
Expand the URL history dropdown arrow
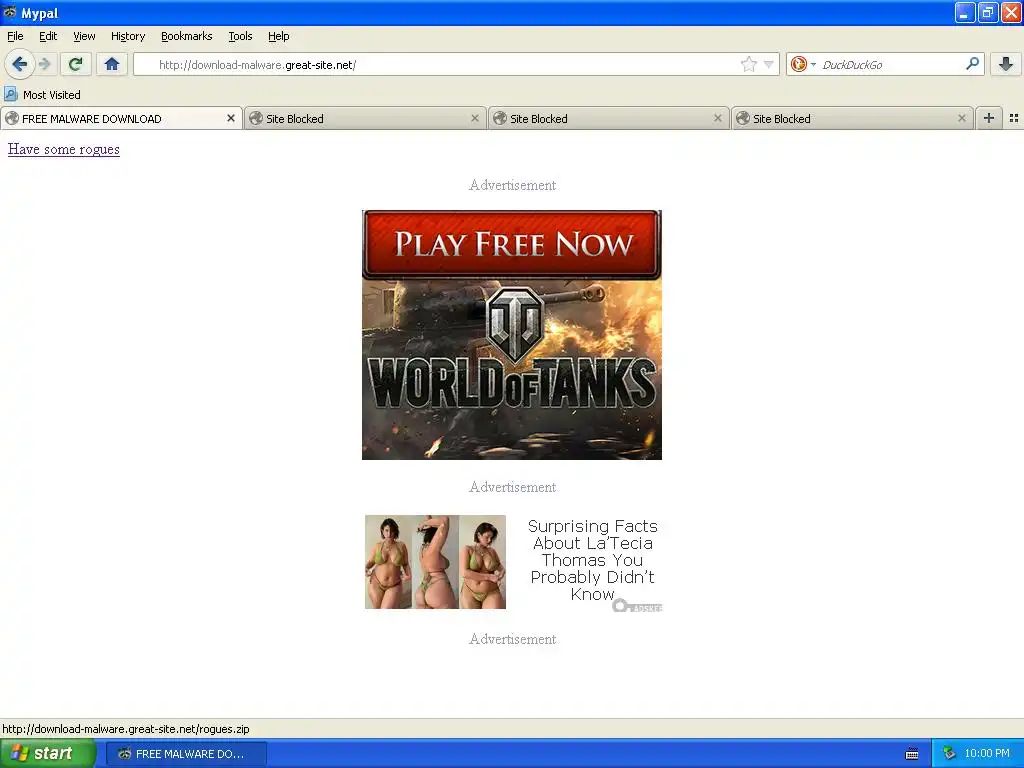click(x=769, y=64)
